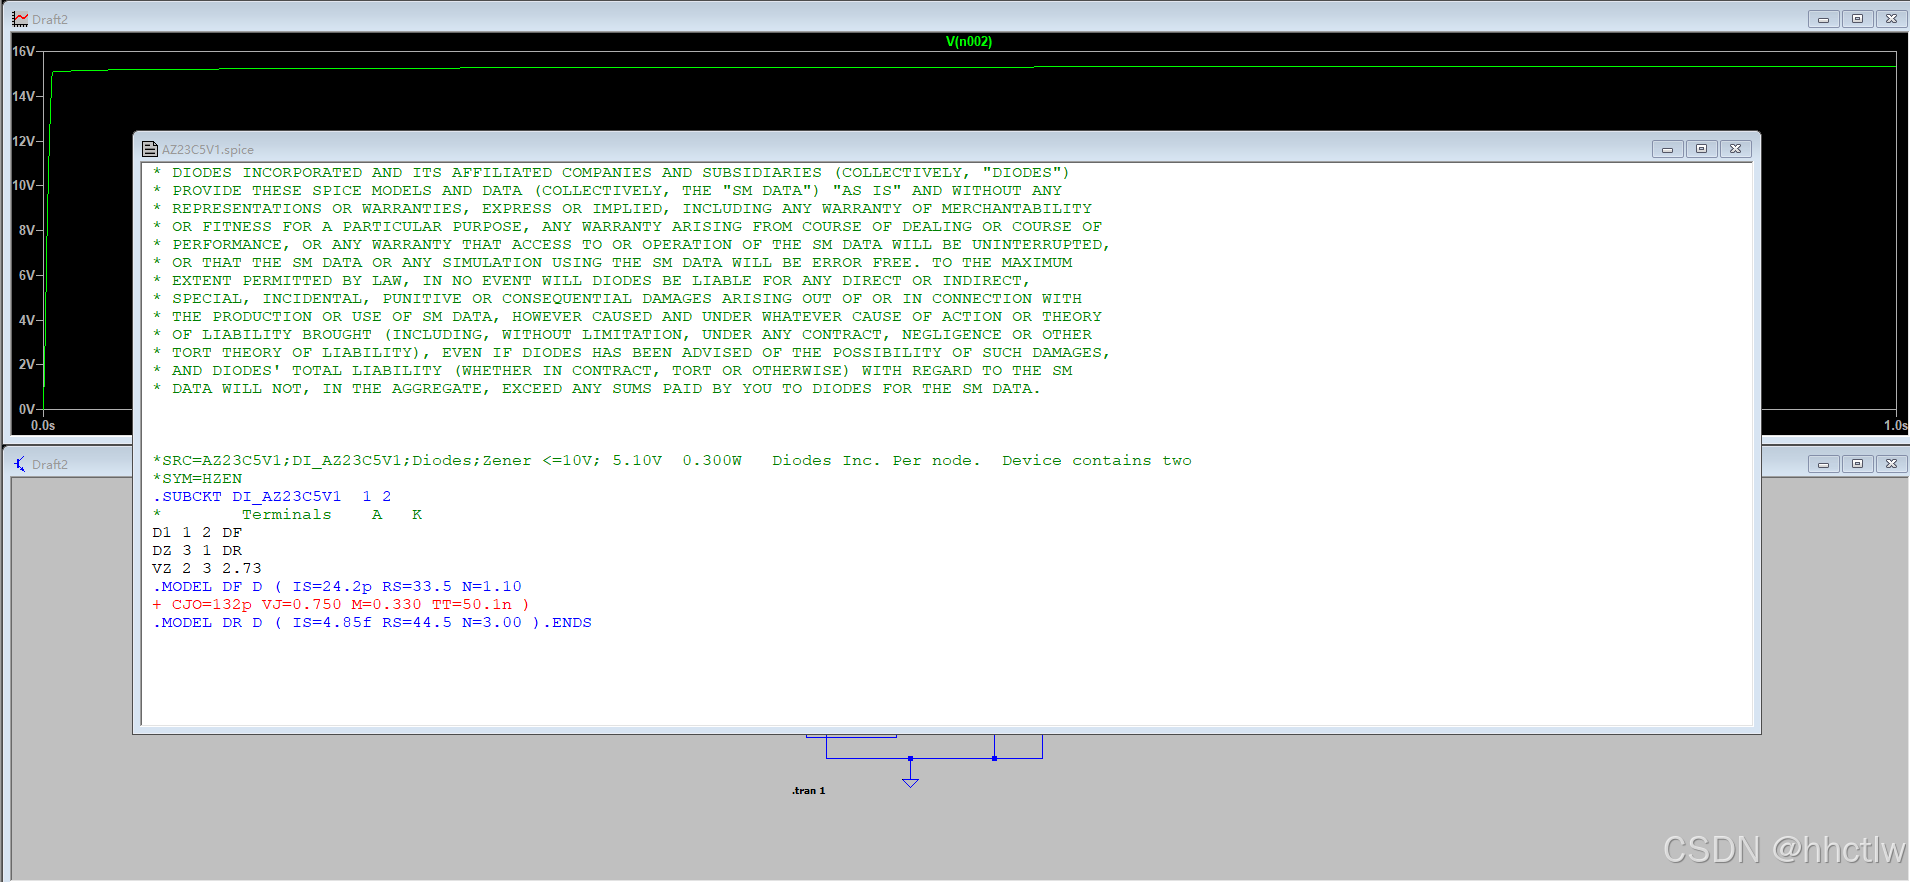1910x882 pixels.
Task: Click the 1.0s time axis label
Action: 1895,425
